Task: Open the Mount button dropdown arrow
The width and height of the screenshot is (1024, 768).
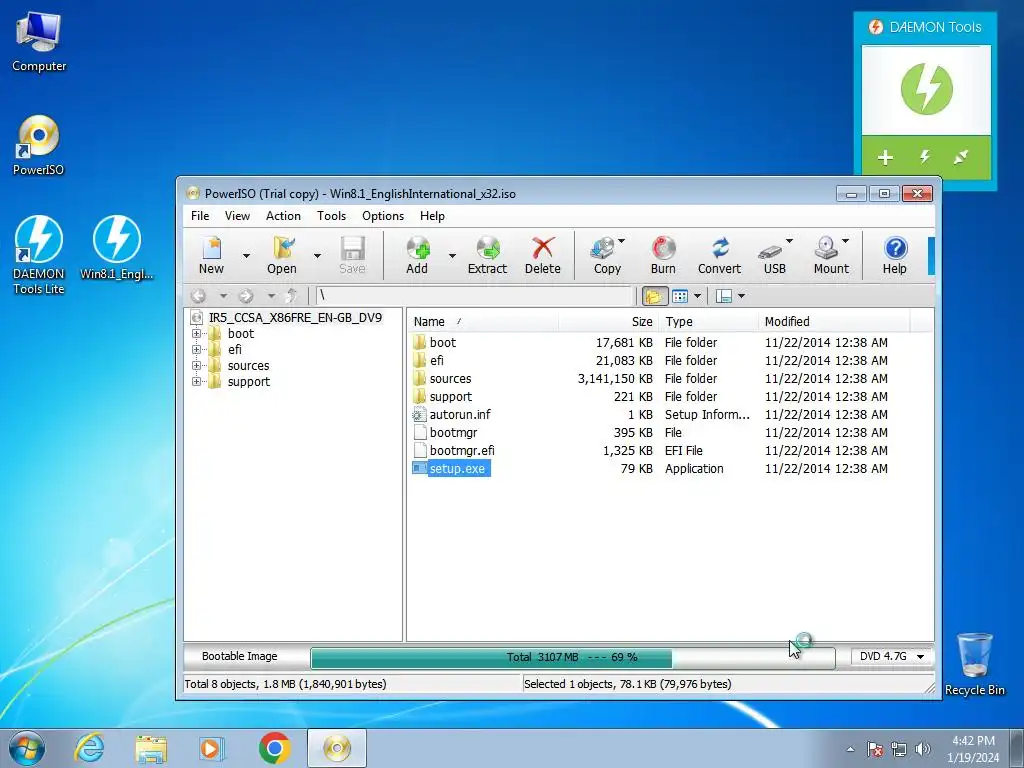Action: click(845, 241)
